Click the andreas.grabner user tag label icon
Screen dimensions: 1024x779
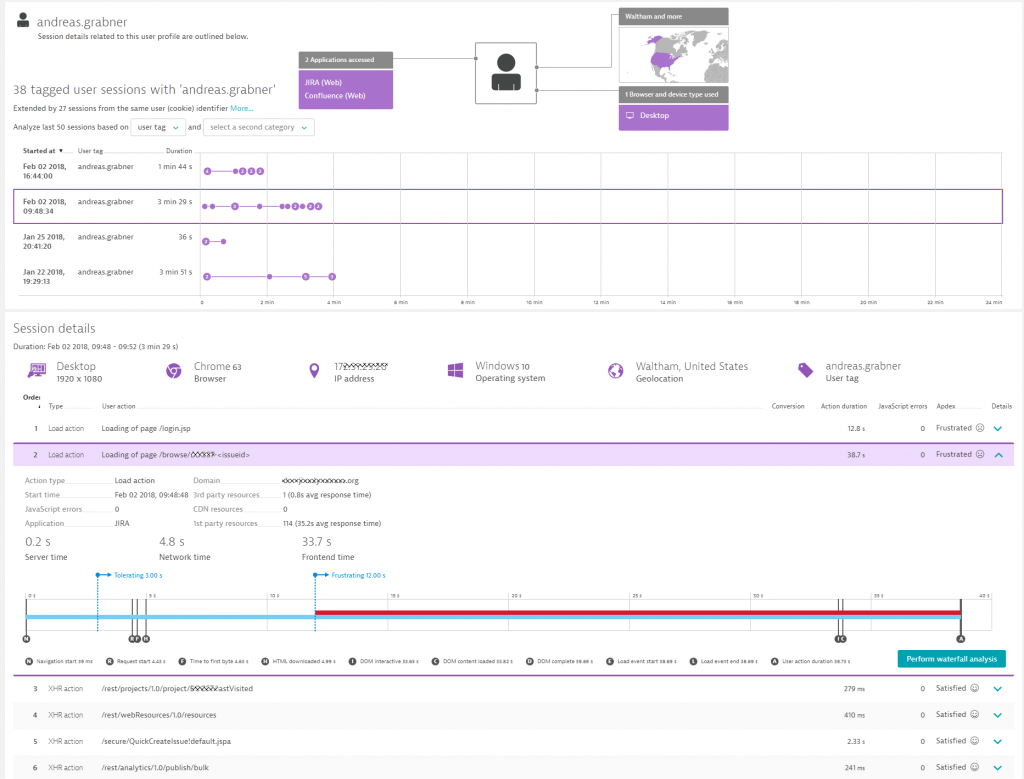tap(805, 369)
